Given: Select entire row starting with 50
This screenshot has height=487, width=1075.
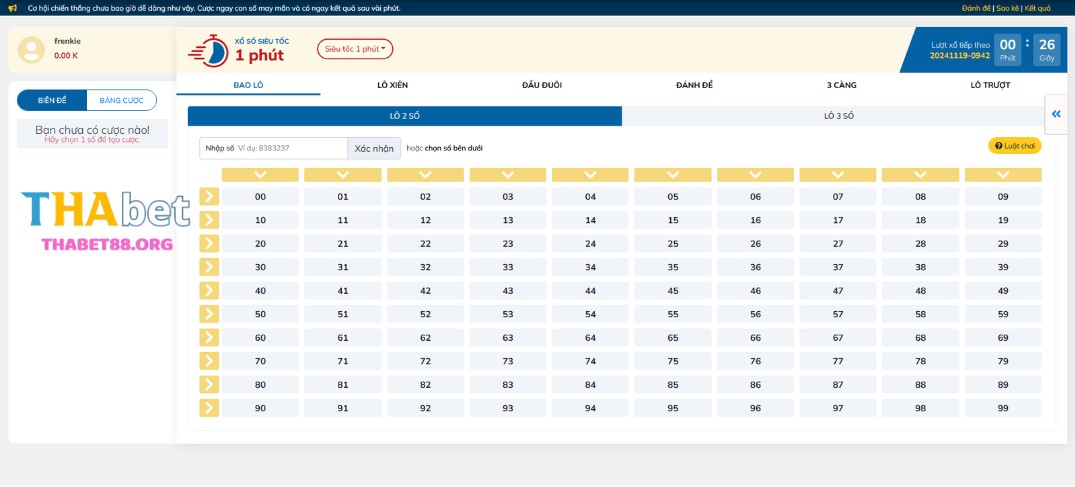Looking at the screenshot, I should [209, 314].
